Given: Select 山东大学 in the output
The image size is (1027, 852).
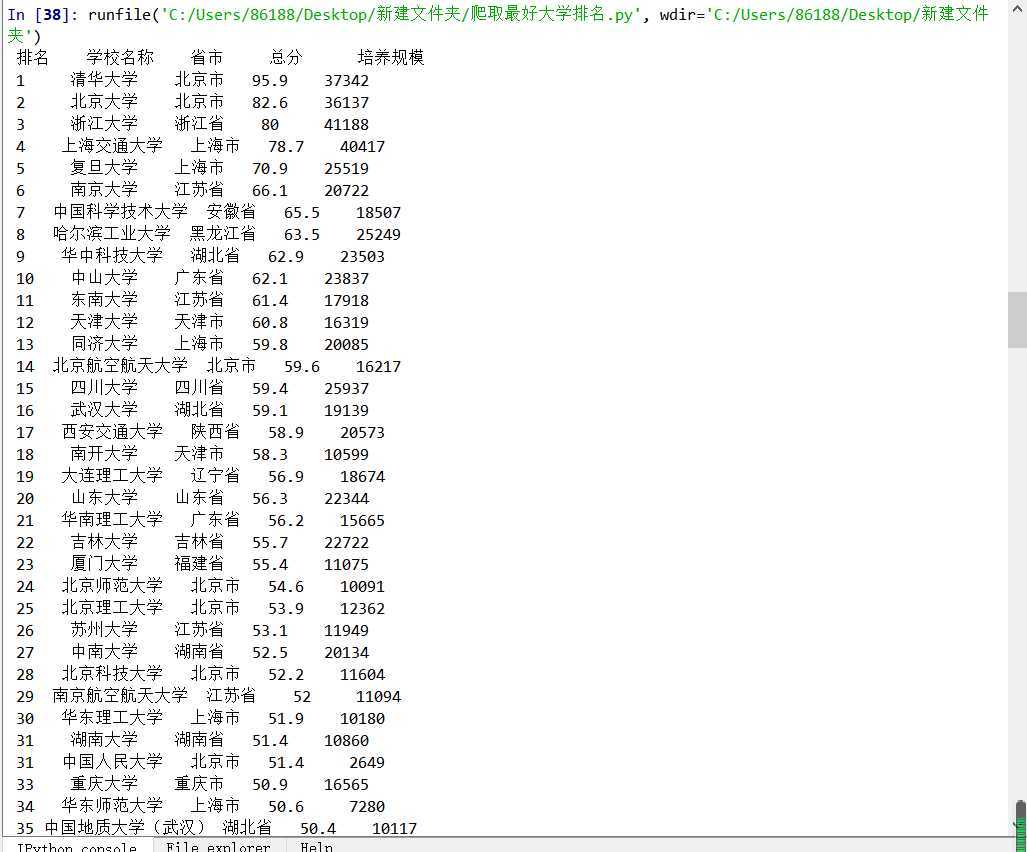Looking at the screenshot, I should coord(104,498).
